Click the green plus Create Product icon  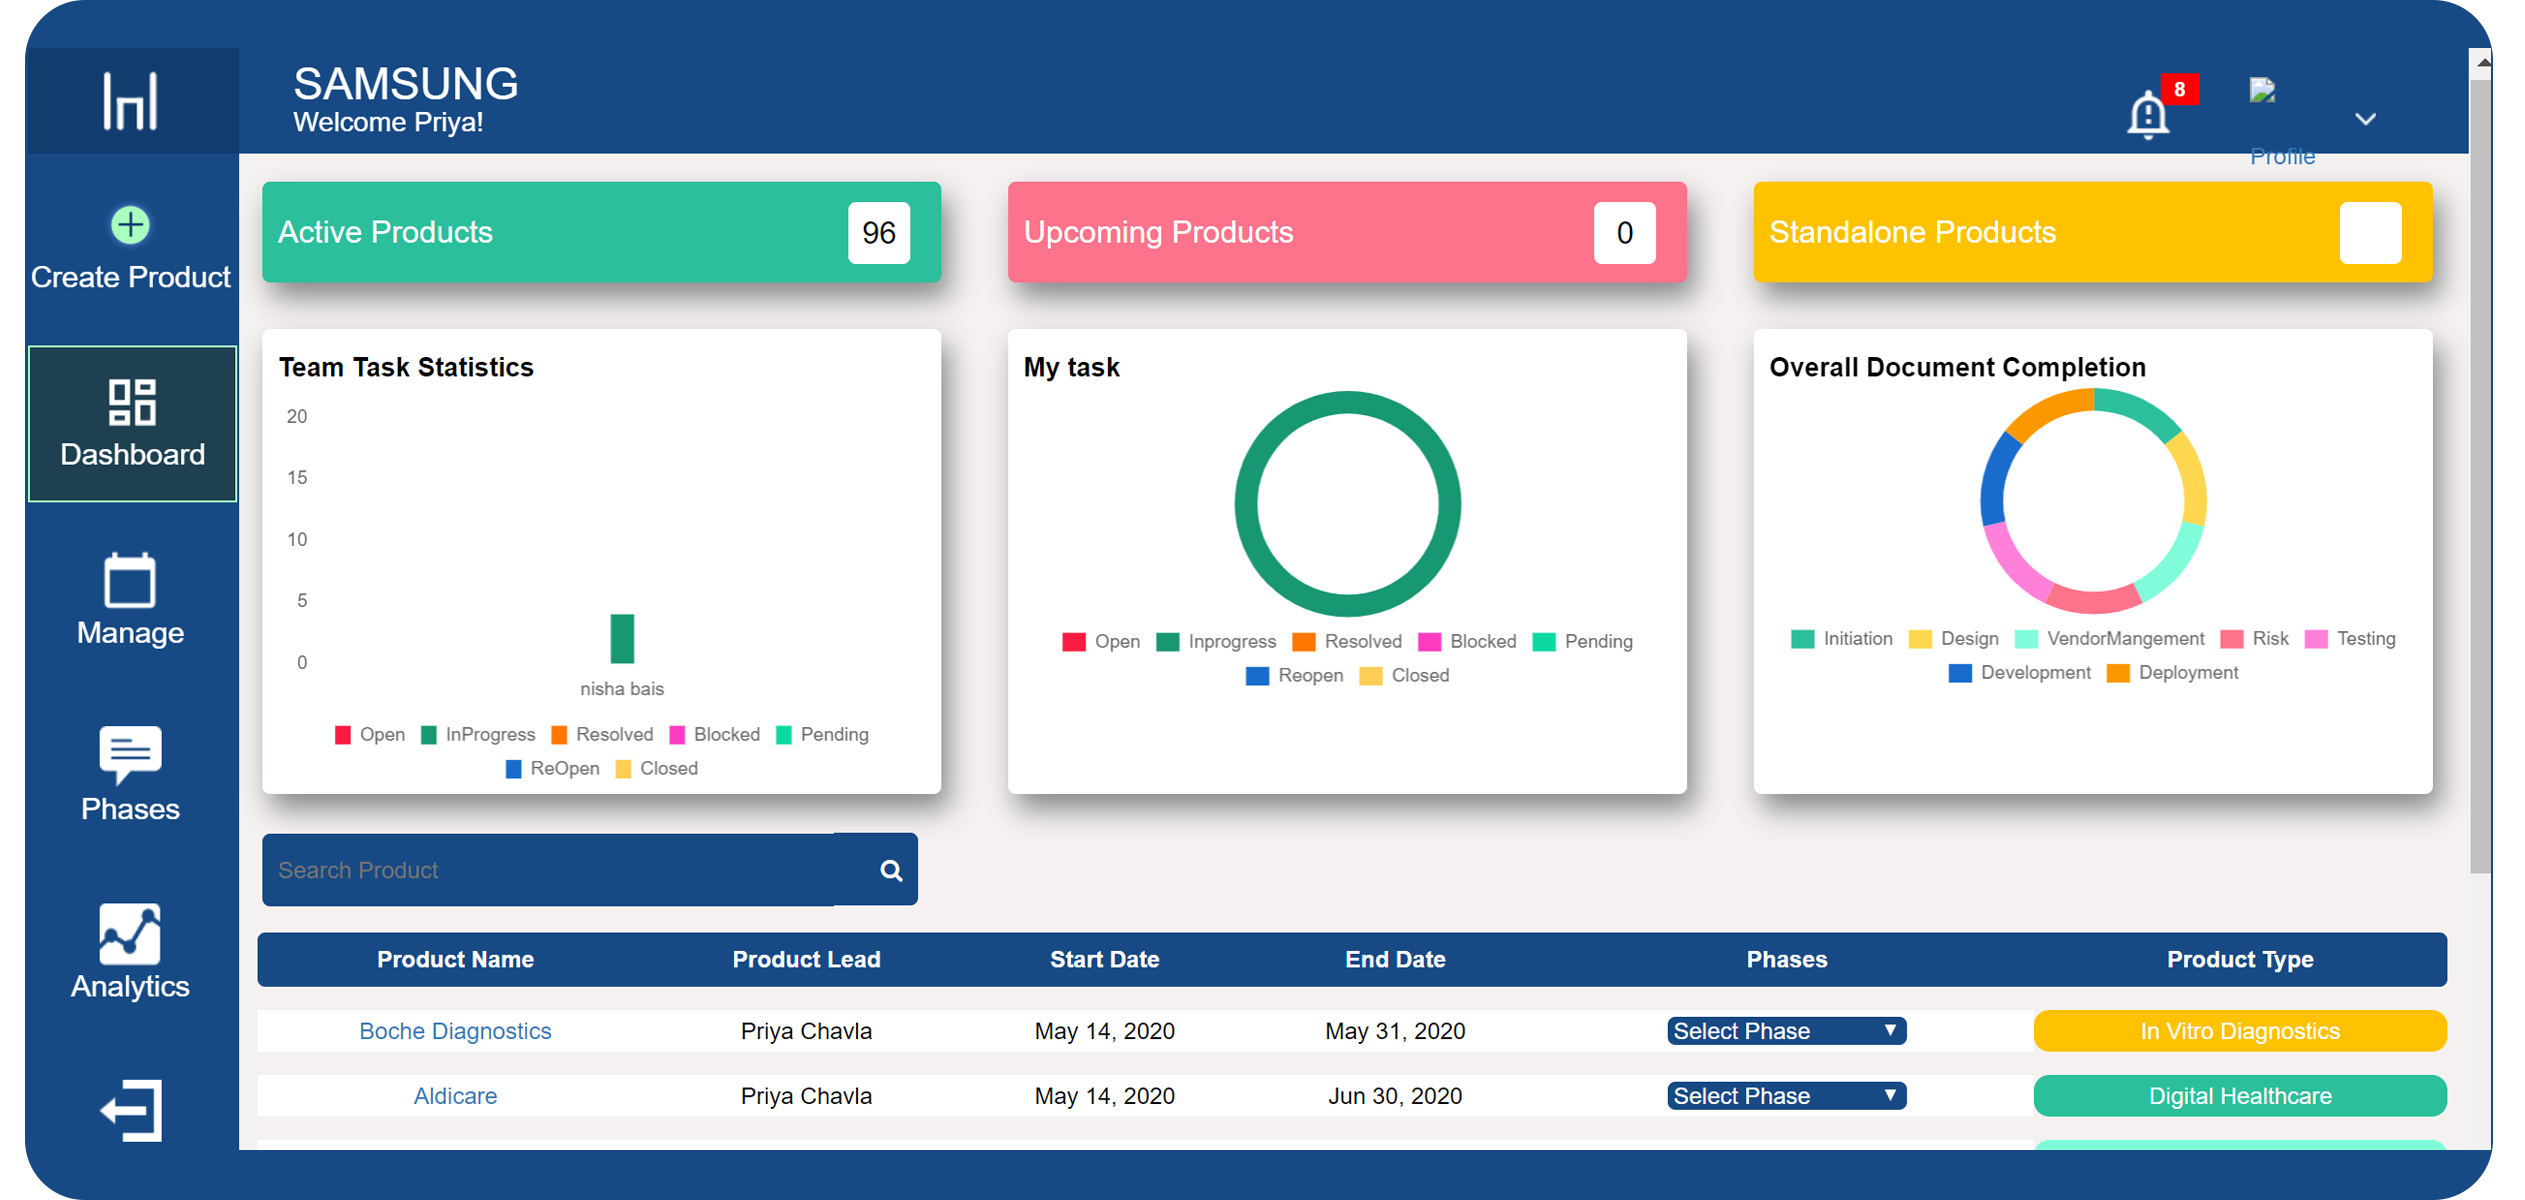130,225
